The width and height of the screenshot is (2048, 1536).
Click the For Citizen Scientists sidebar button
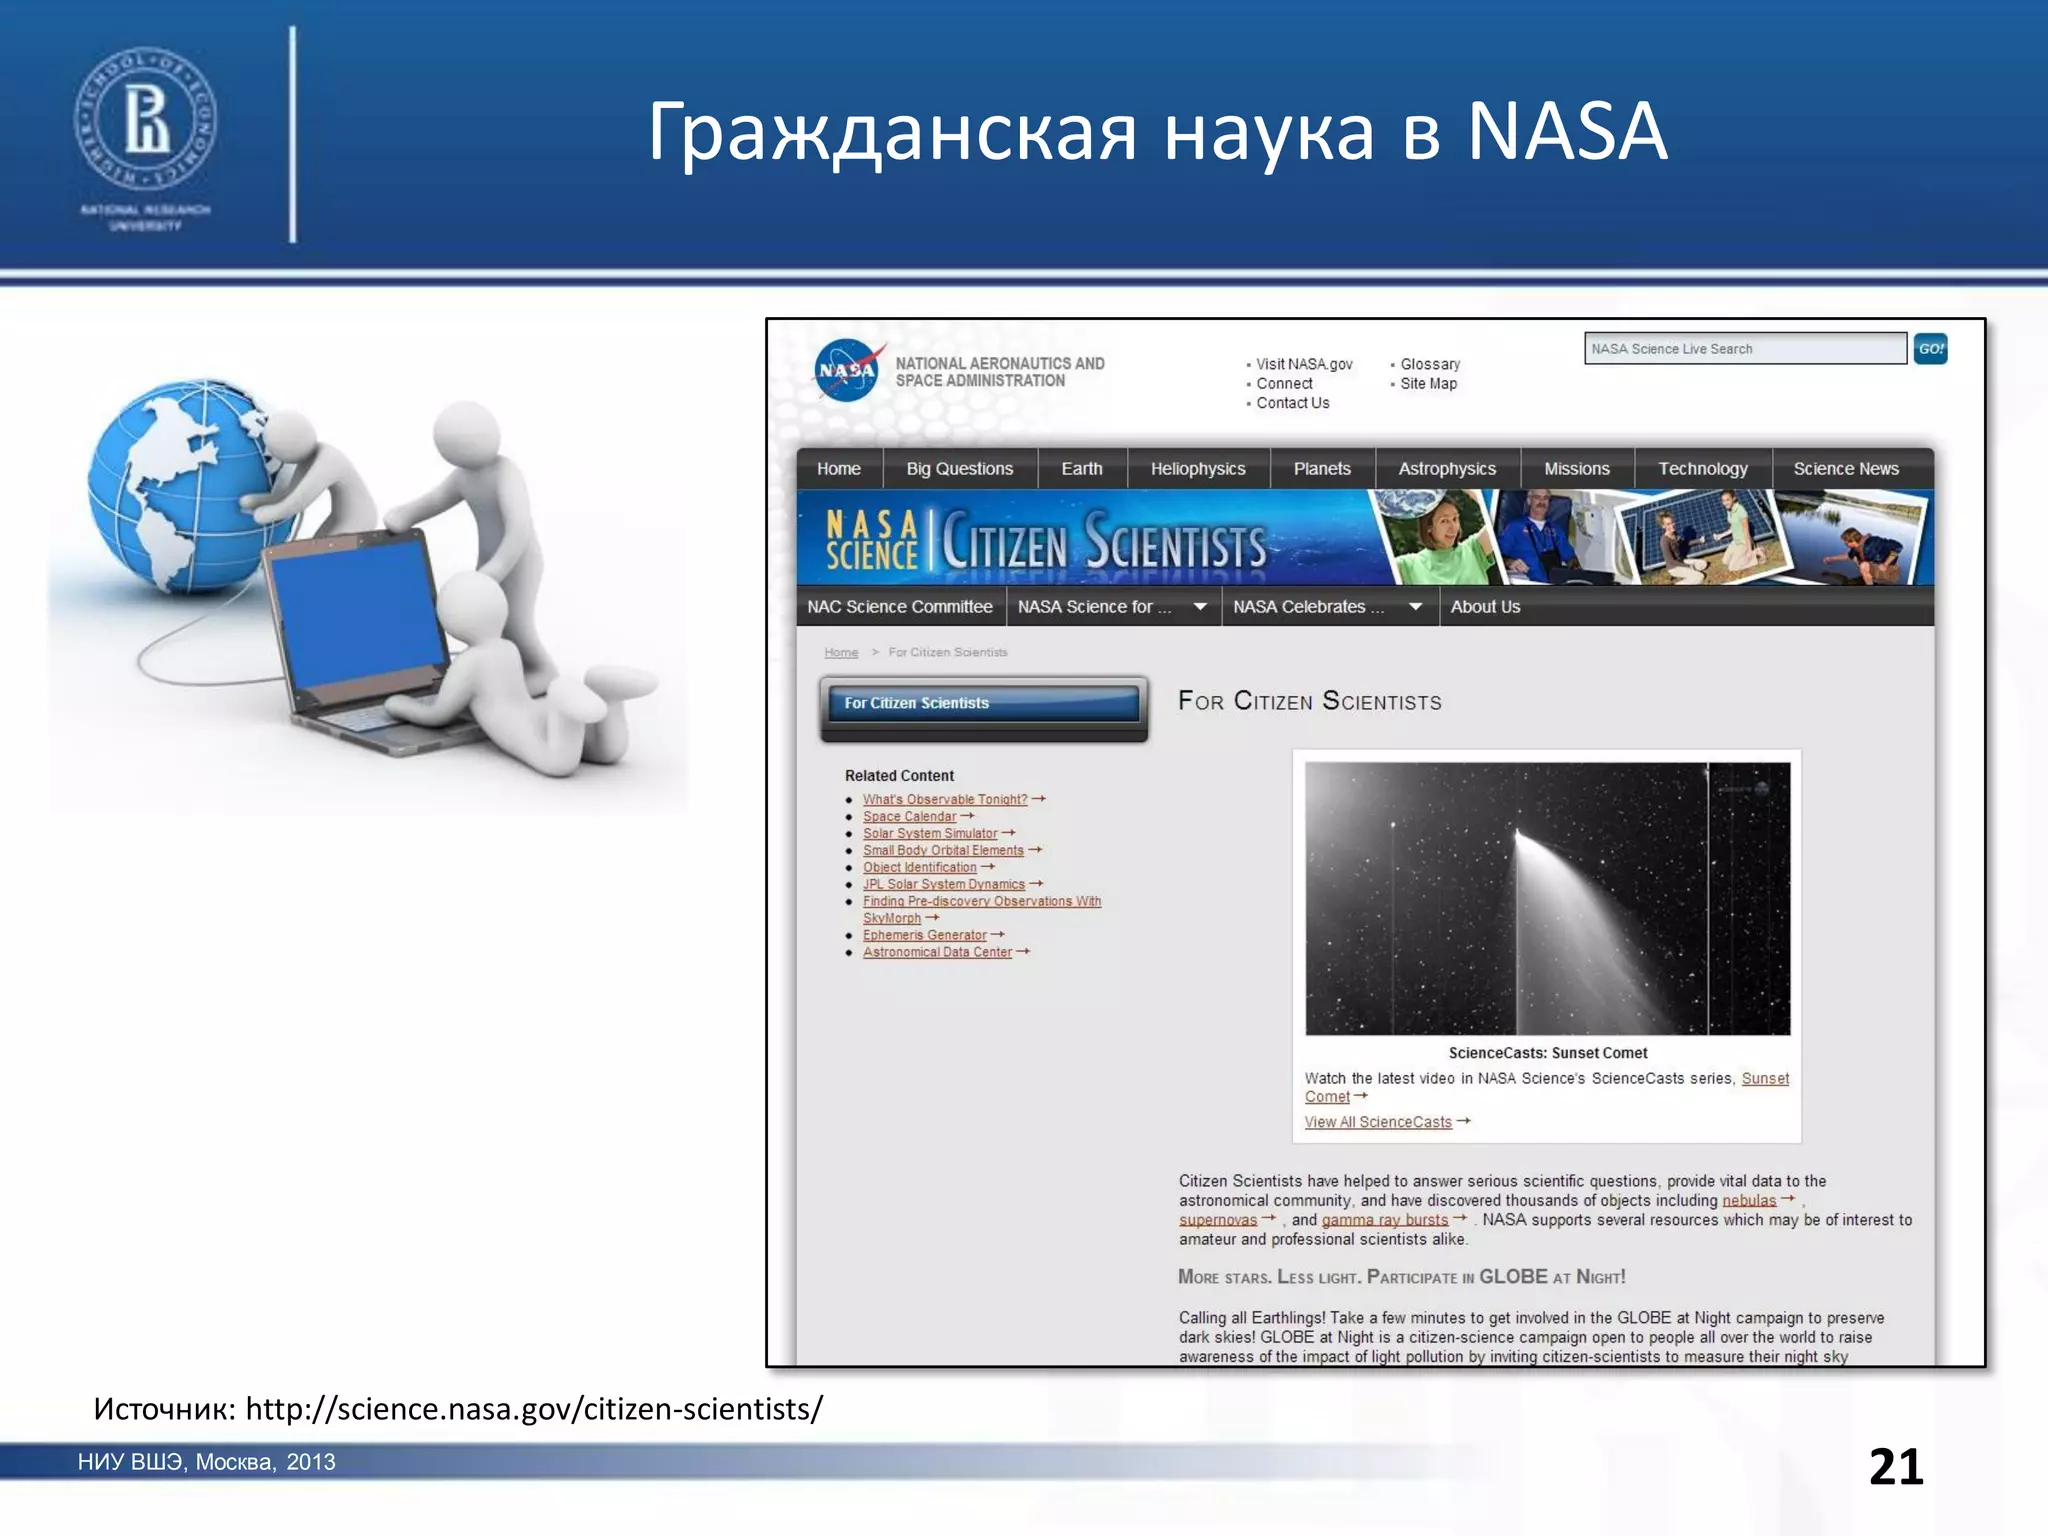[x=984, y=703]
